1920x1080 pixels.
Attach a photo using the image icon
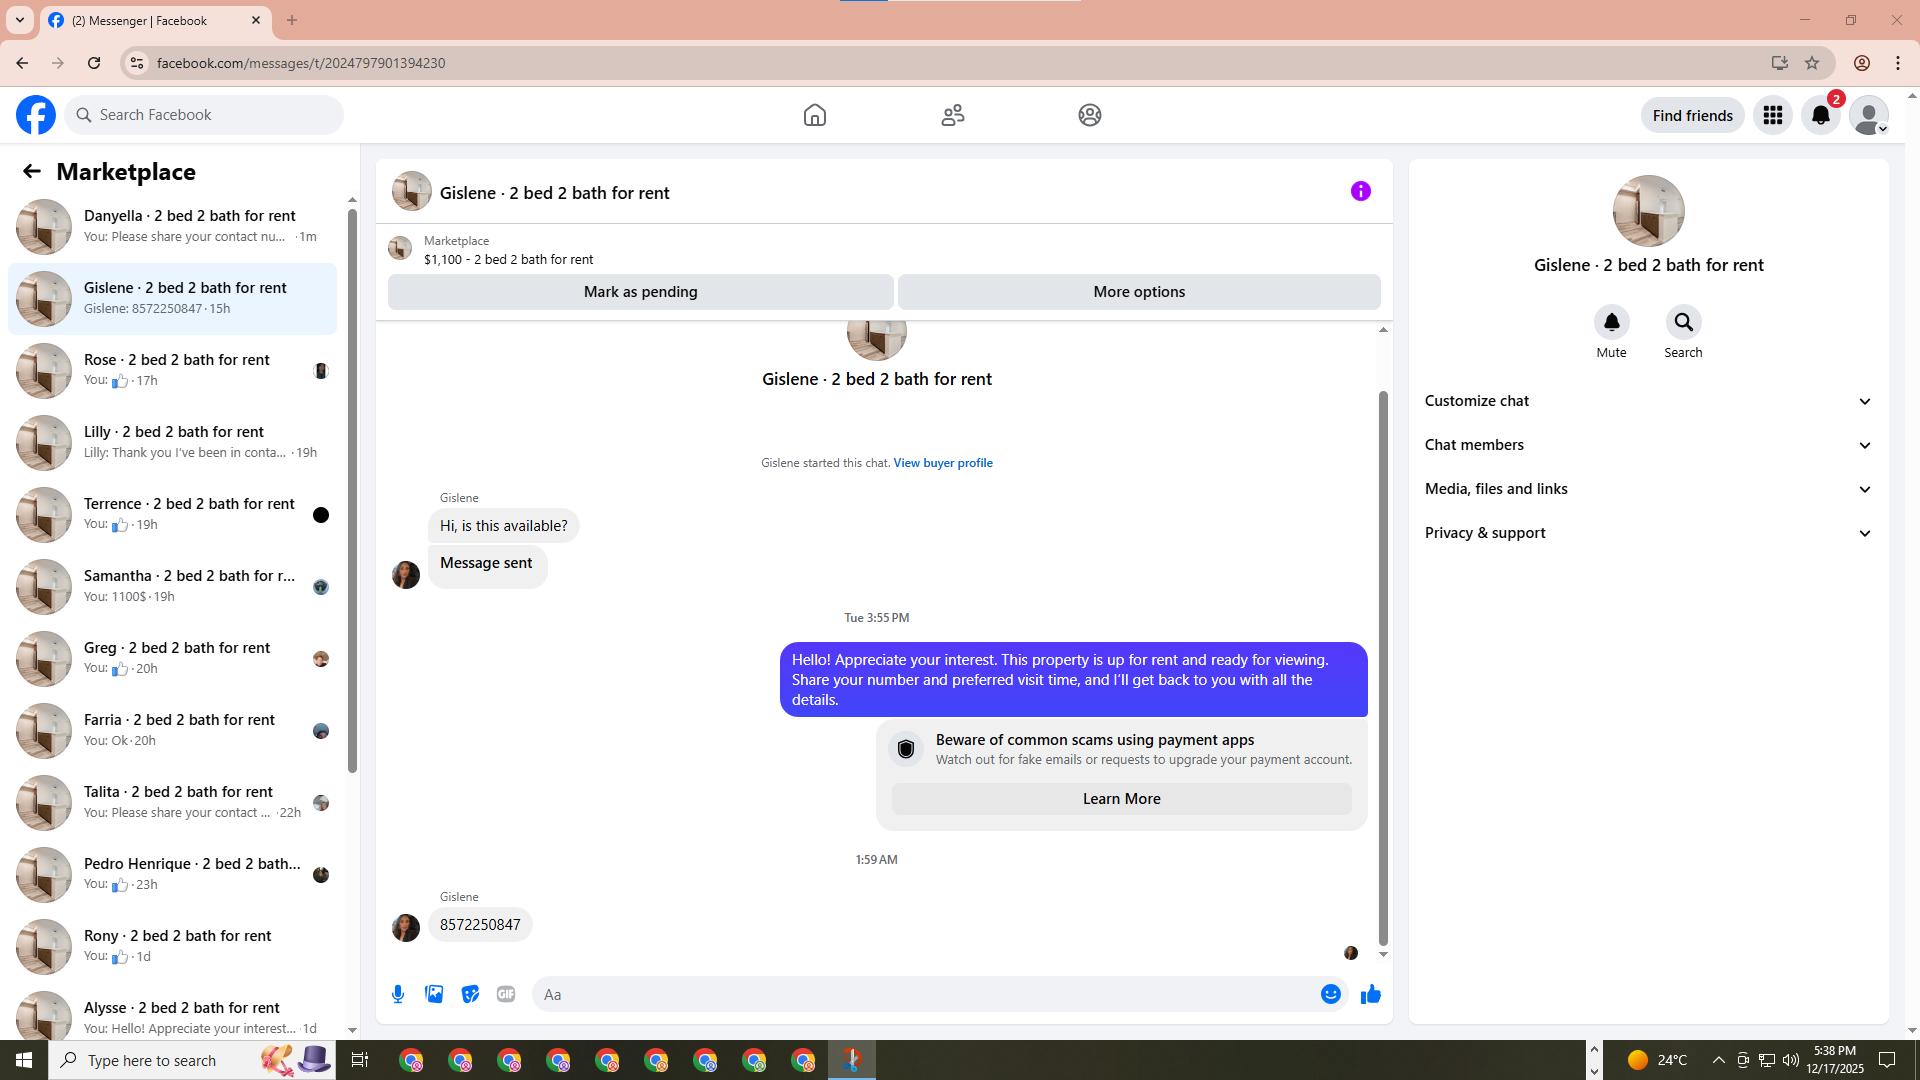pos(434,994)
